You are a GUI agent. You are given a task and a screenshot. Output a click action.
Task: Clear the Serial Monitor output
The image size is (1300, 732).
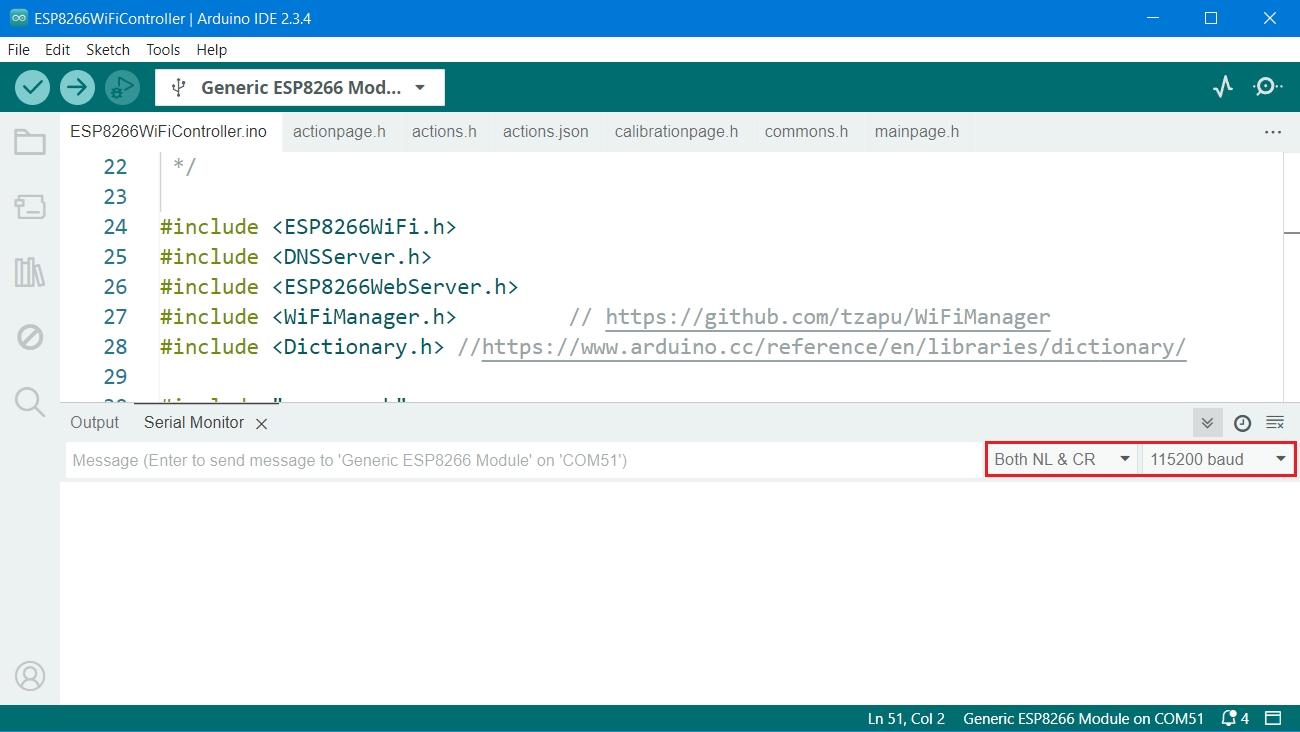1275,423
